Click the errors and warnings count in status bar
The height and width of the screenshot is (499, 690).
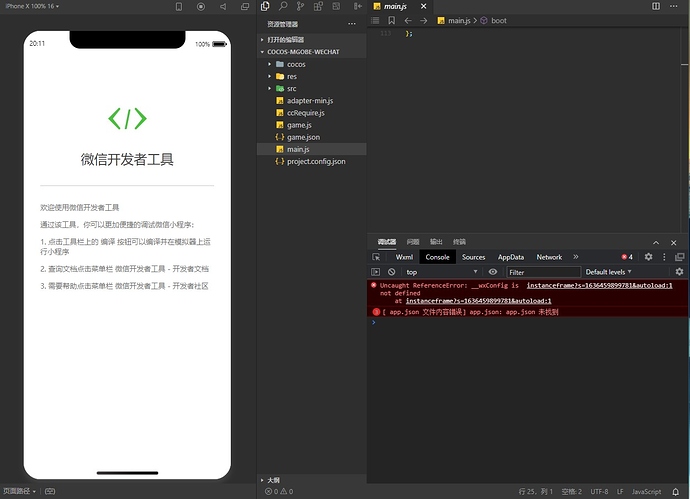click(279, 492)
